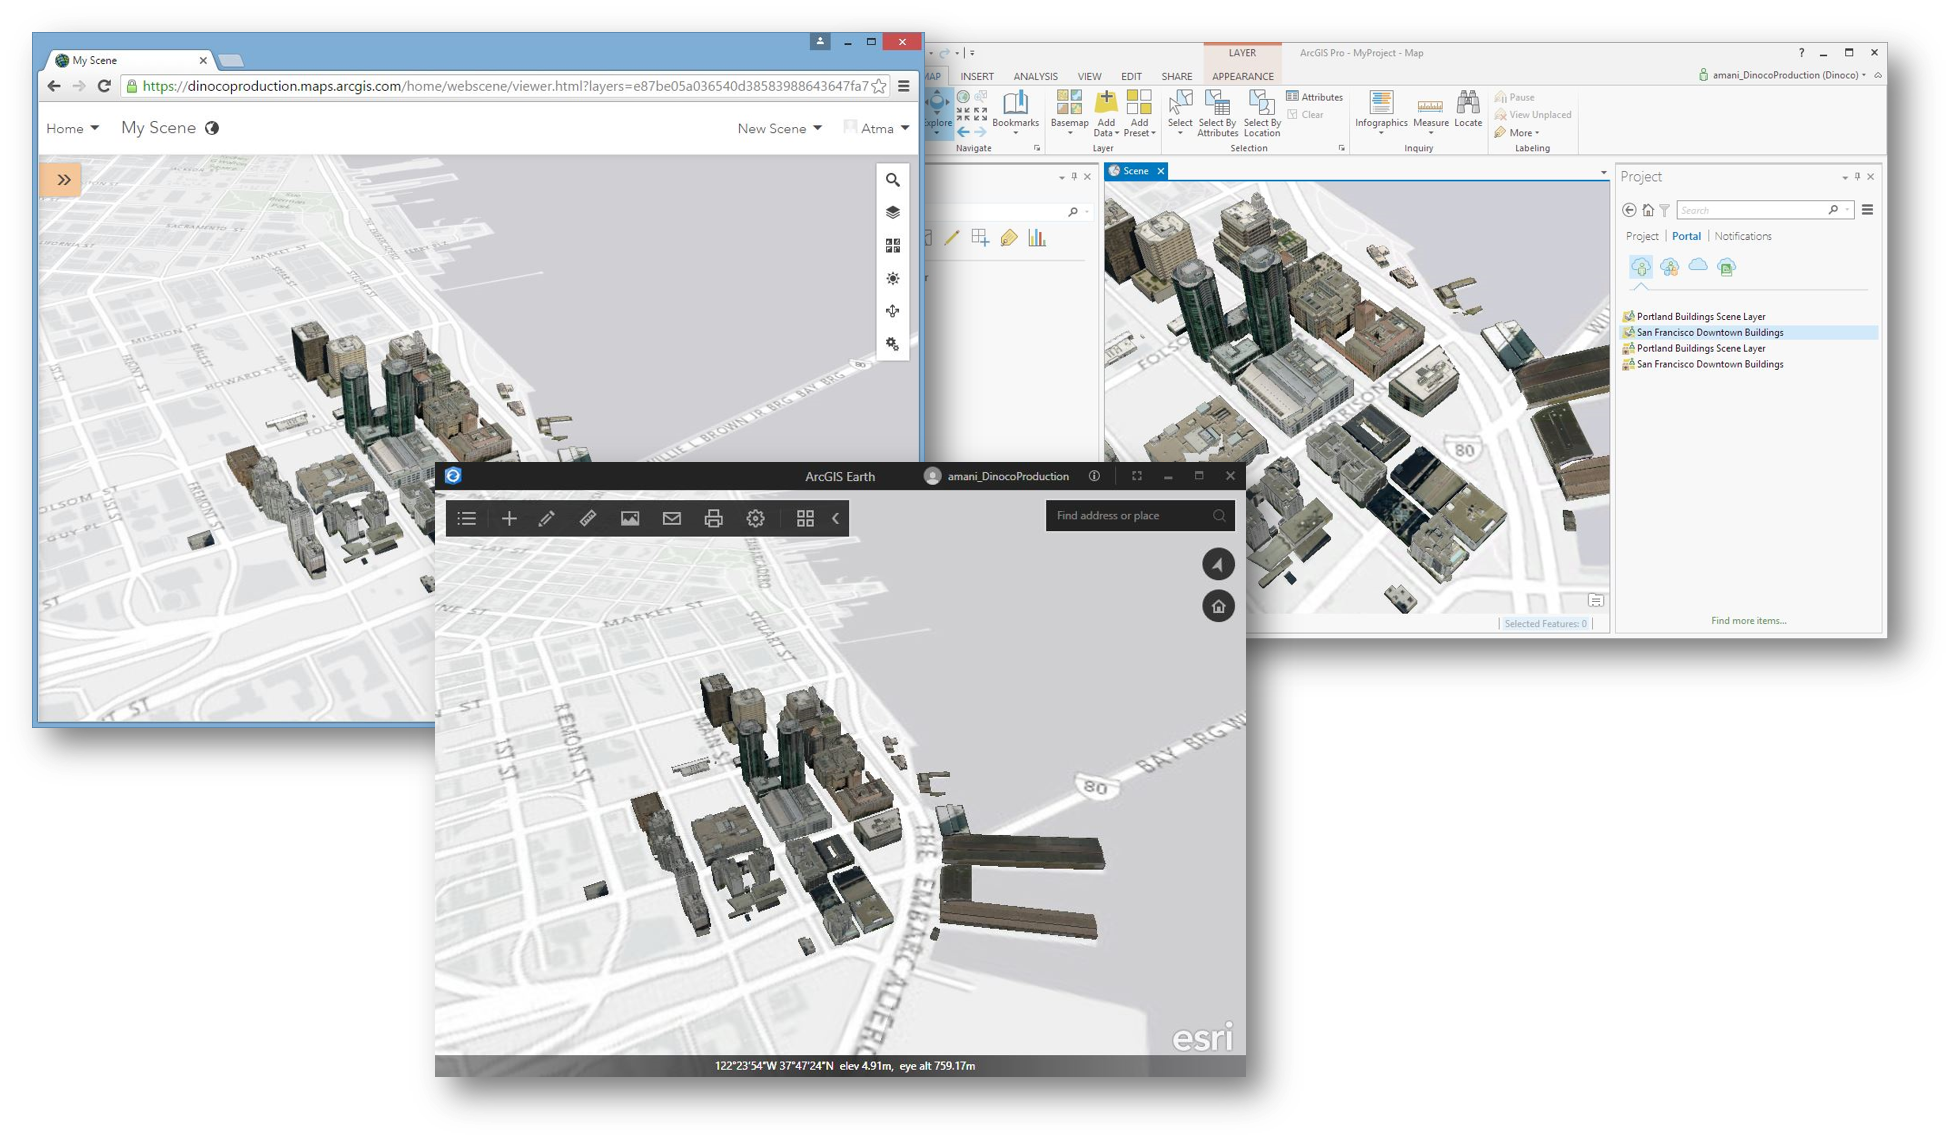This screenshot has width=1953, height=1142.
Task: Click Select By Attributes in ArcGIS Pro
Action: point(1217,112)
